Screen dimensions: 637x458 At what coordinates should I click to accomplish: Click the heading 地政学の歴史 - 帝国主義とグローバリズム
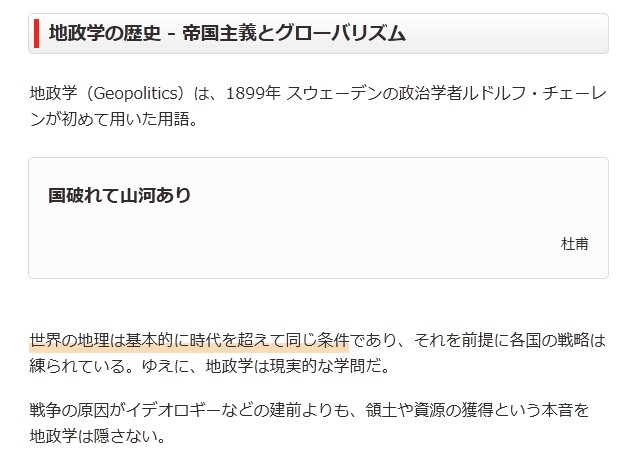point(227,34)
